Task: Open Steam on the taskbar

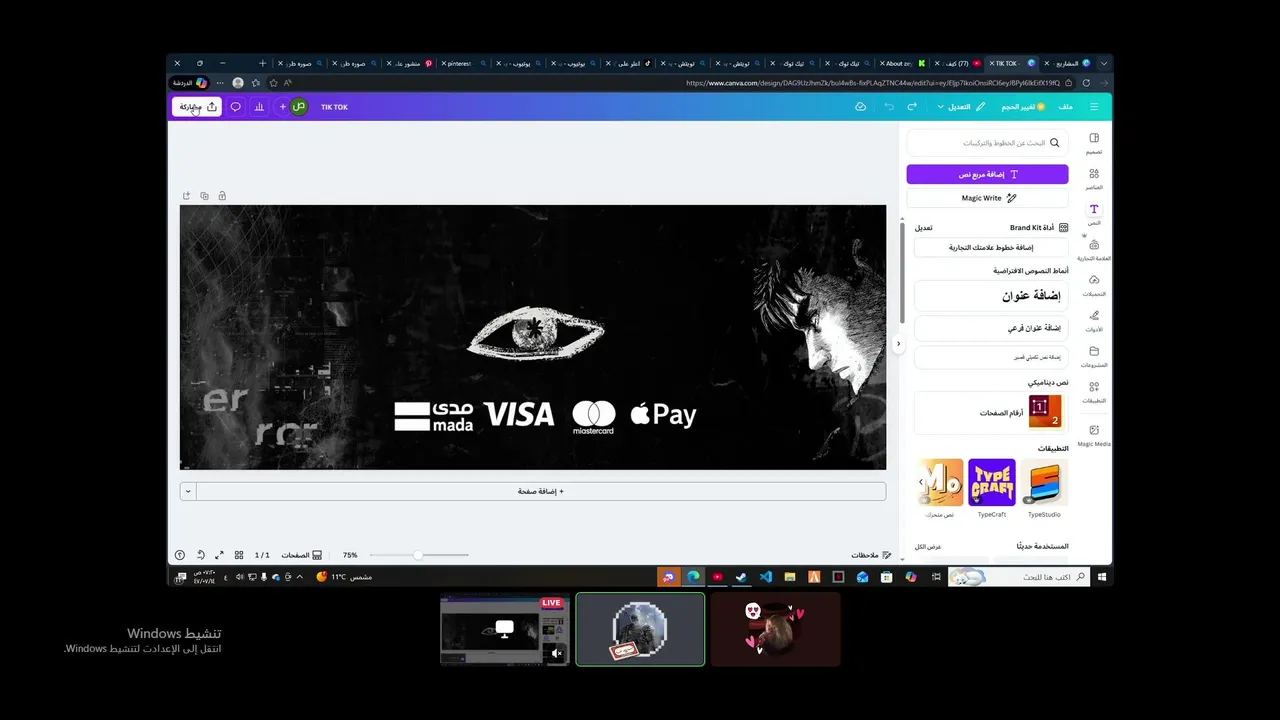Action: [742, 577]
